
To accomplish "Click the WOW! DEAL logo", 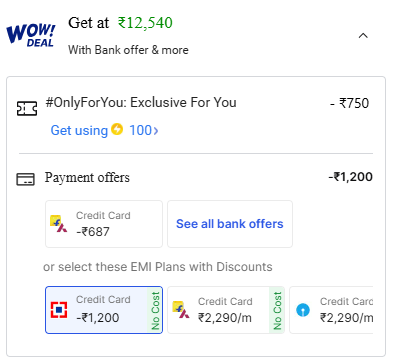I will pos(31,35).
